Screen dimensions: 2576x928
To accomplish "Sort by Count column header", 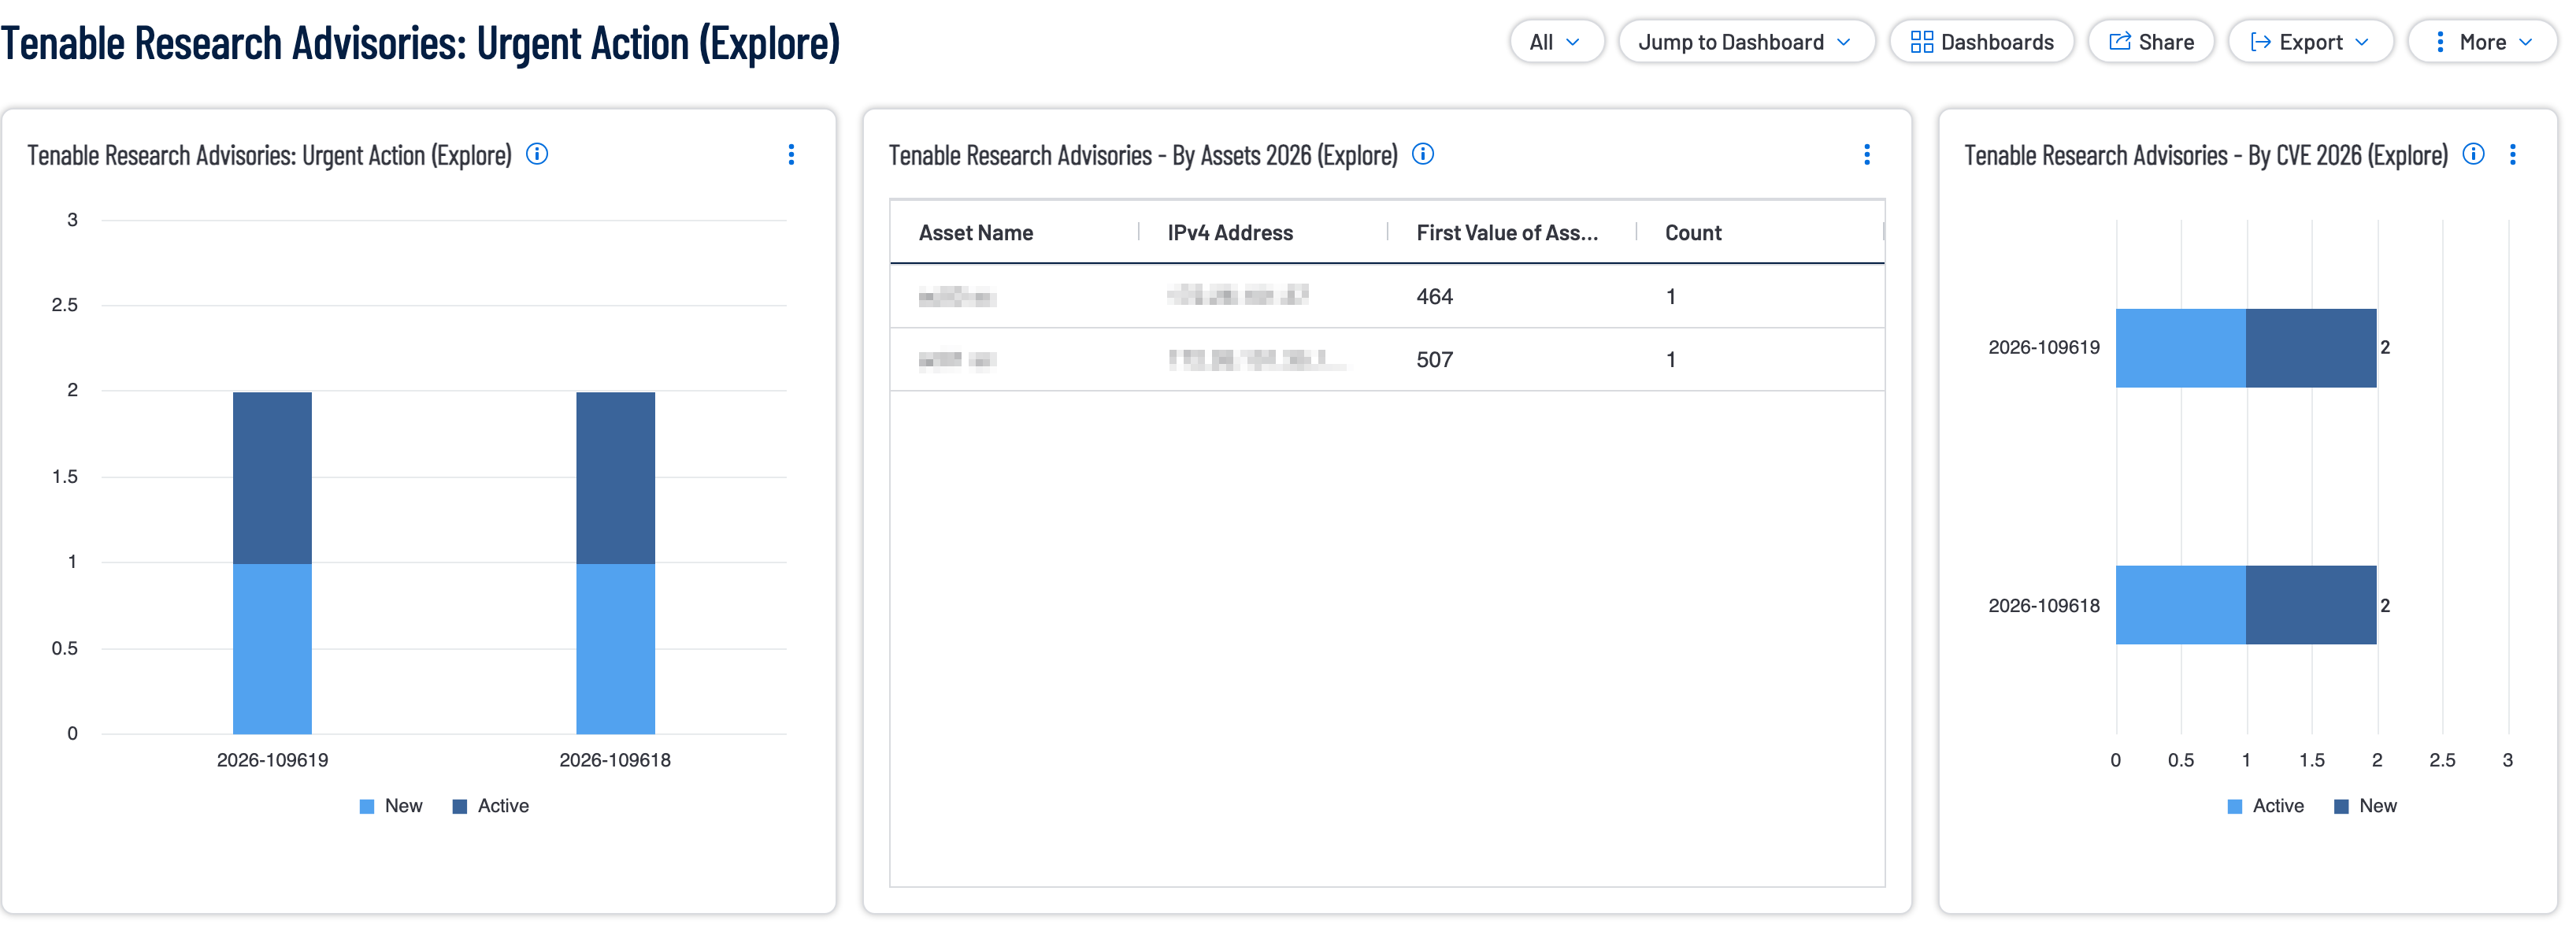I will [1693, 233].
